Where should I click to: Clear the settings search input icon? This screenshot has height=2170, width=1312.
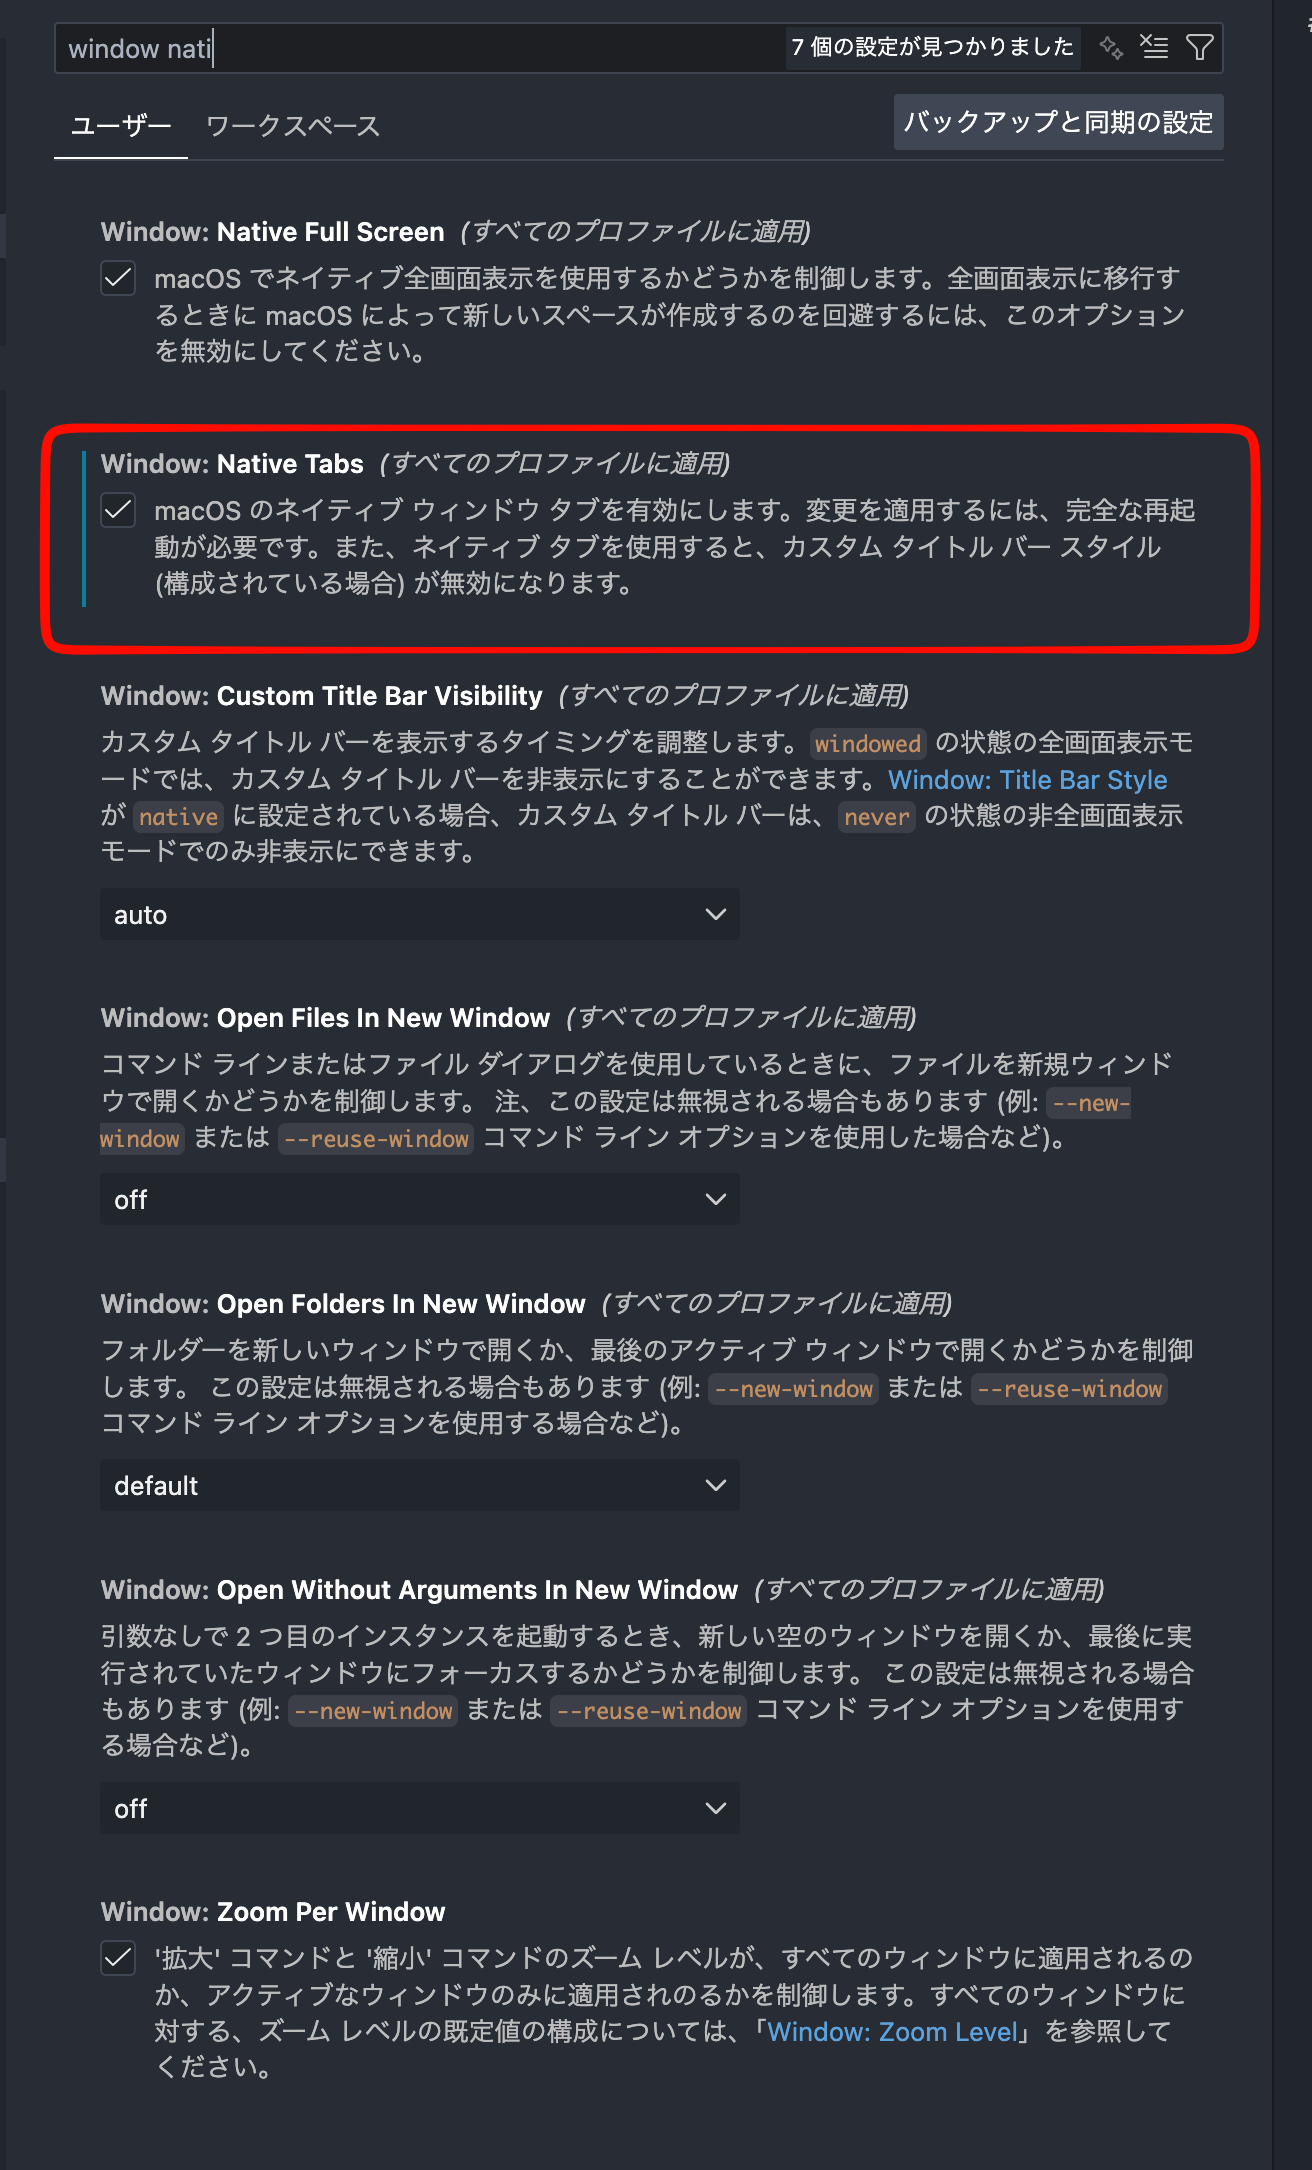tap(1155, 47)
